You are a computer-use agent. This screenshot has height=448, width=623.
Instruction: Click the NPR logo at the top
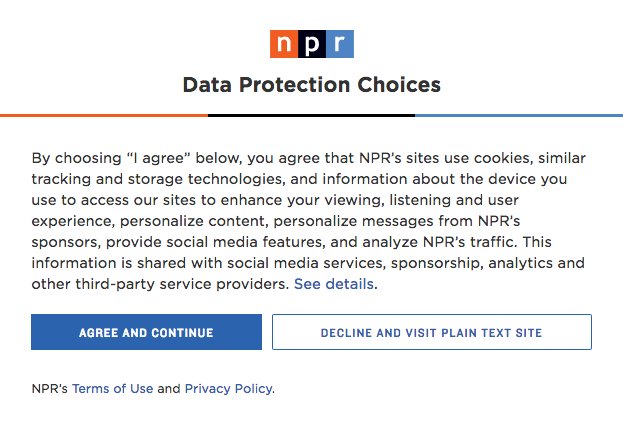[312, 44]
